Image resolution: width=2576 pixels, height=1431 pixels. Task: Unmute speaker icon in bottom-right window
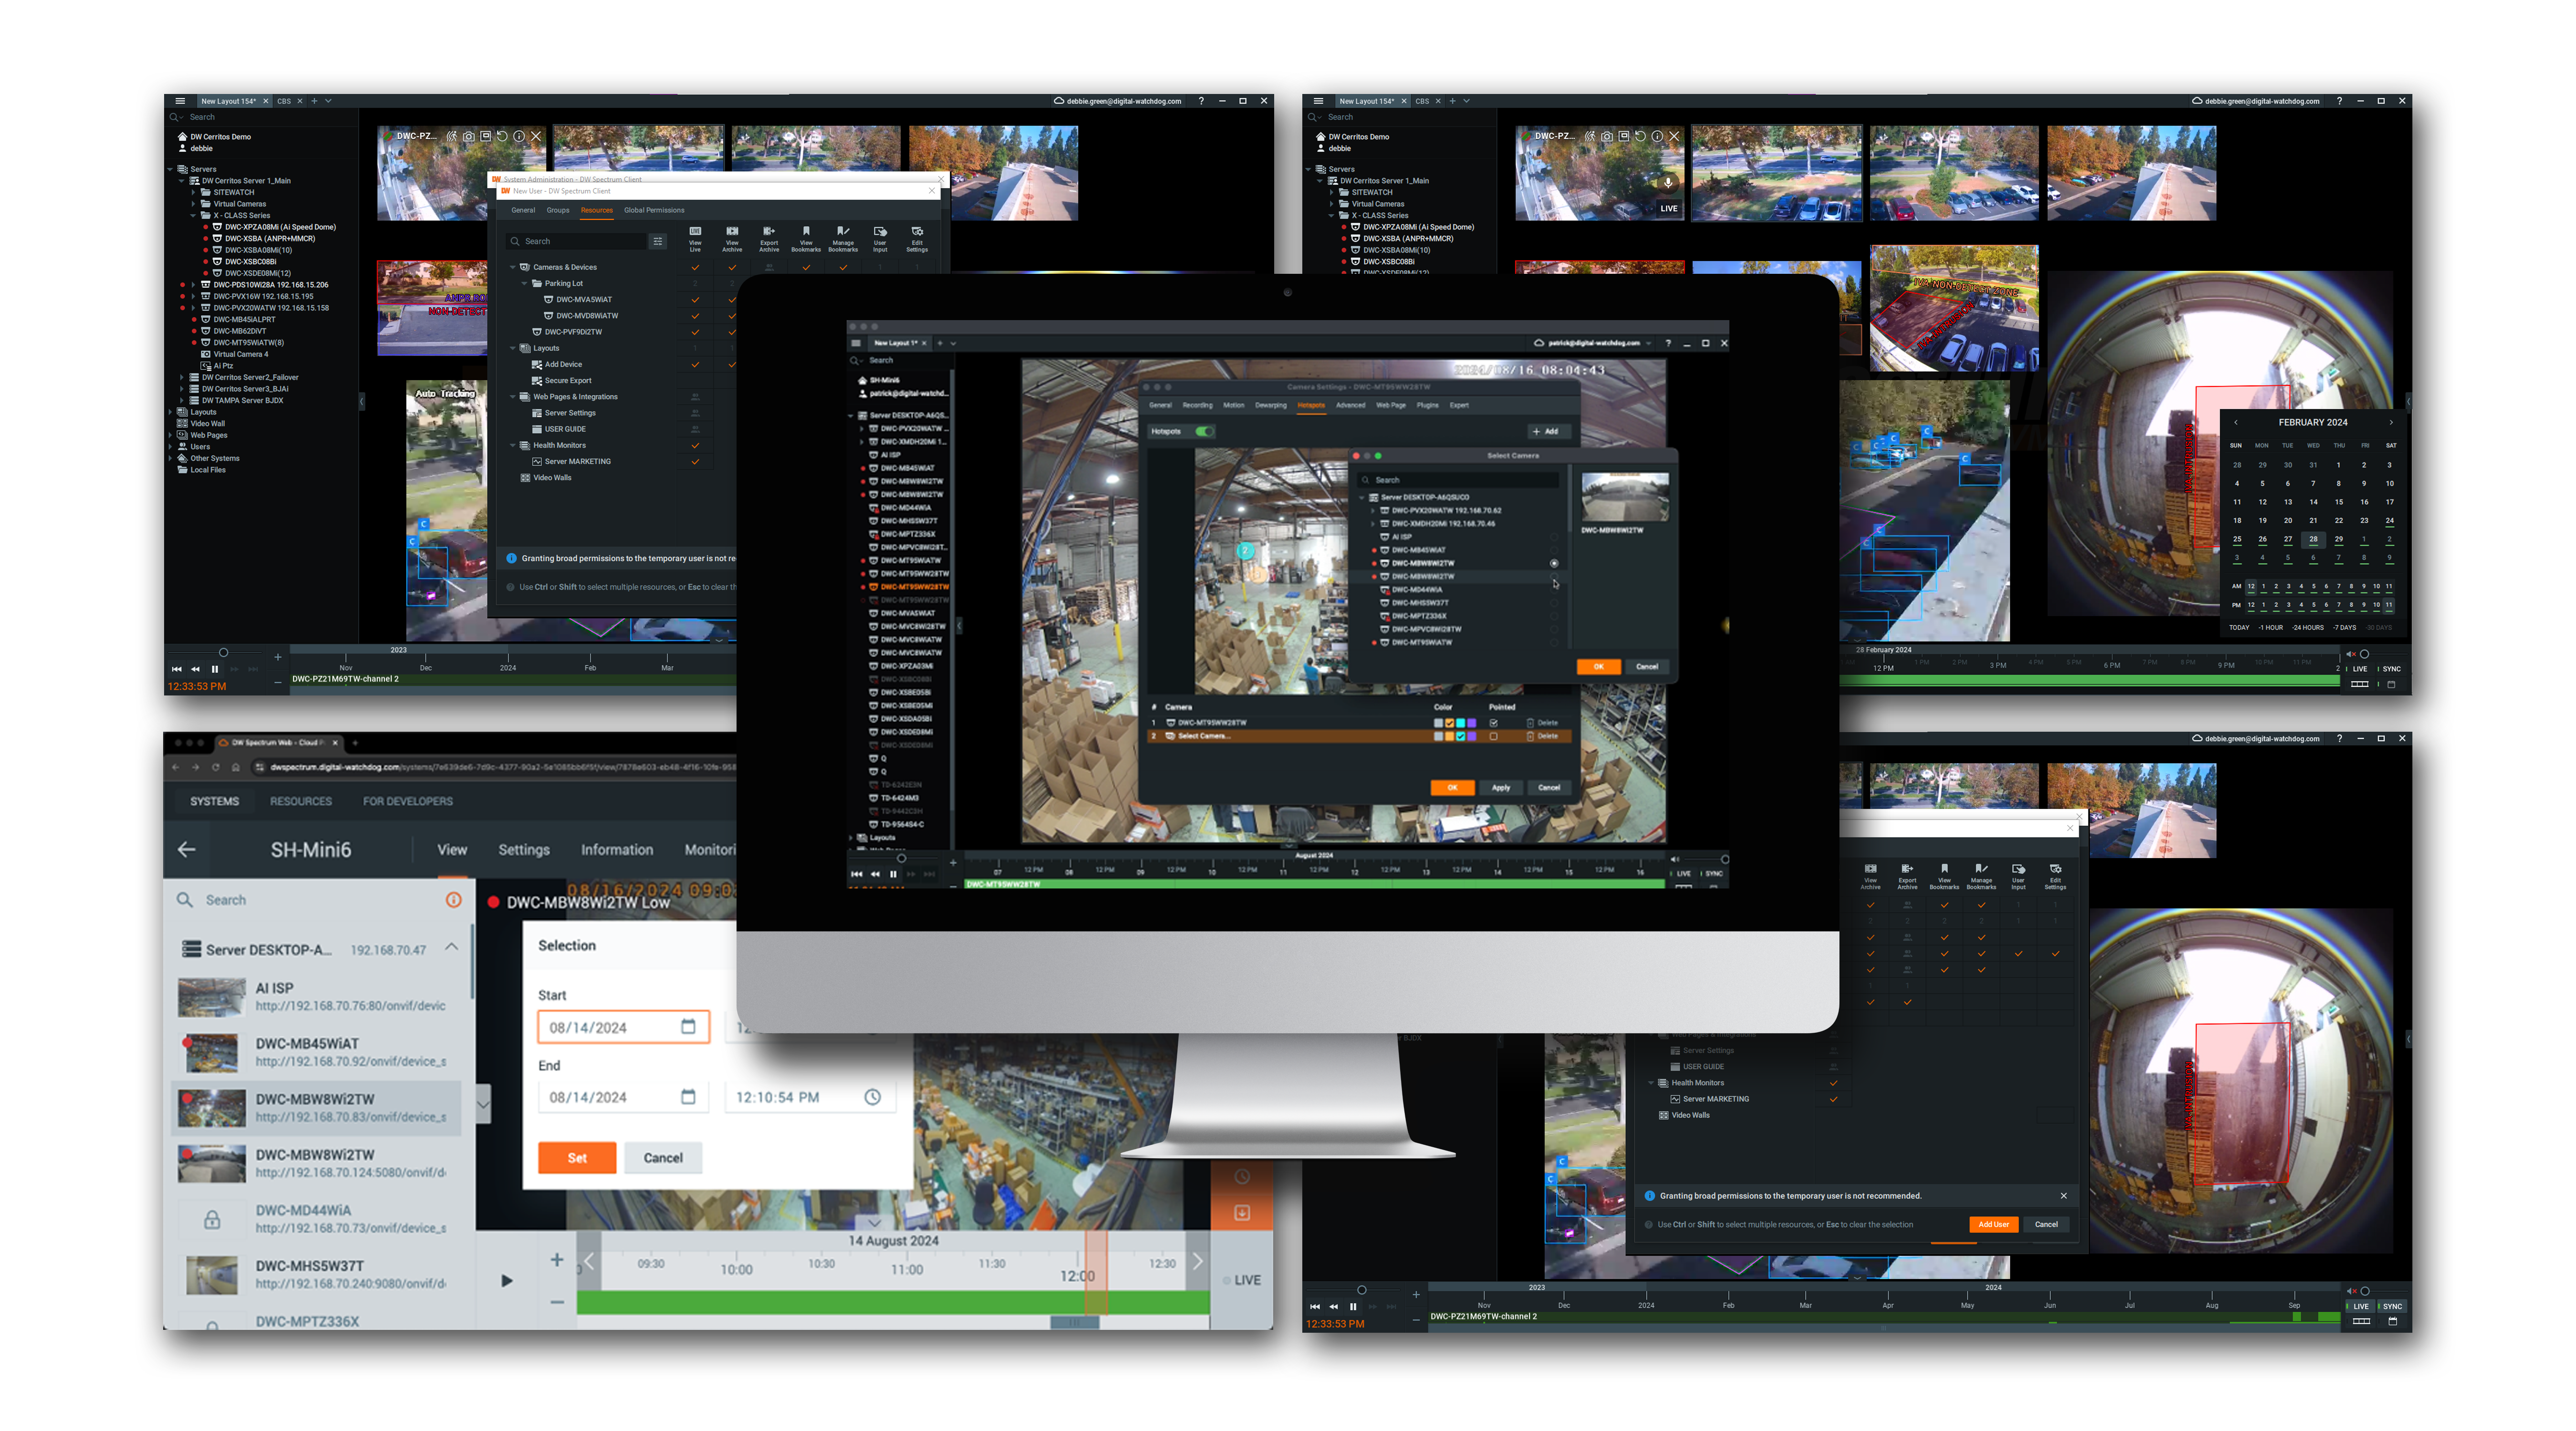point(2352,1291)
